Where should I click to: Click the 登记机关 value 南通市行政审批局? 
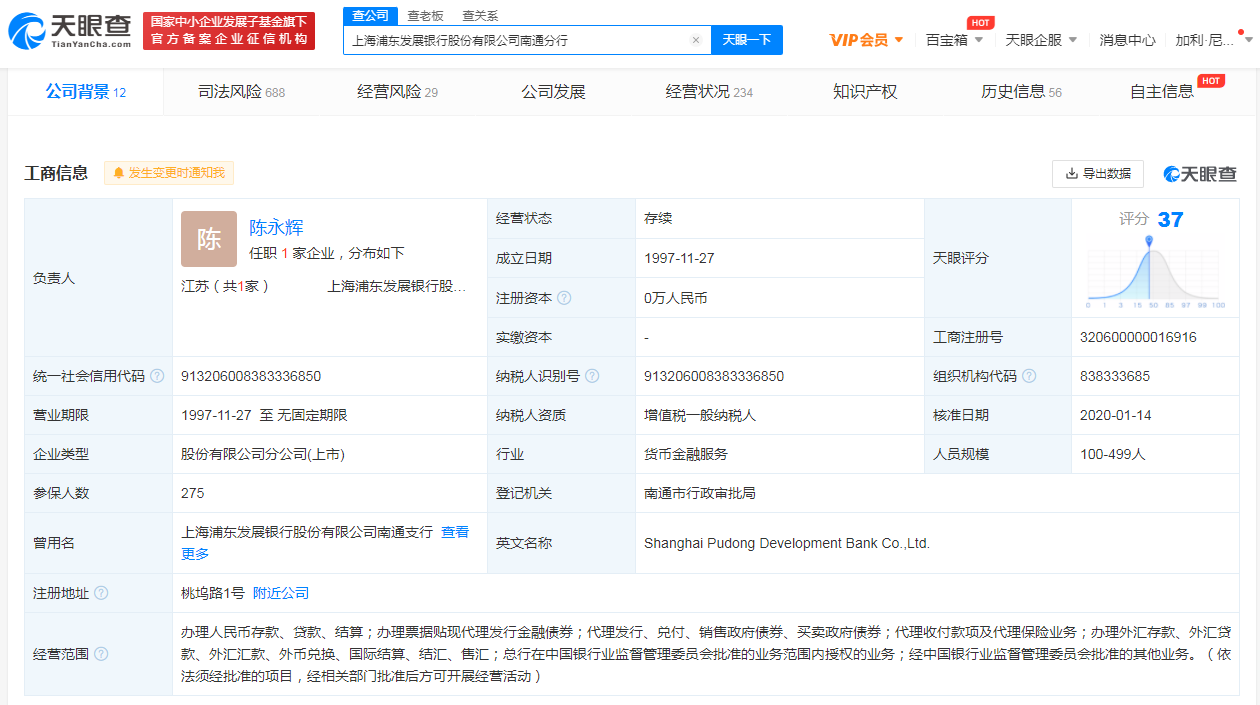coord(700,493)
